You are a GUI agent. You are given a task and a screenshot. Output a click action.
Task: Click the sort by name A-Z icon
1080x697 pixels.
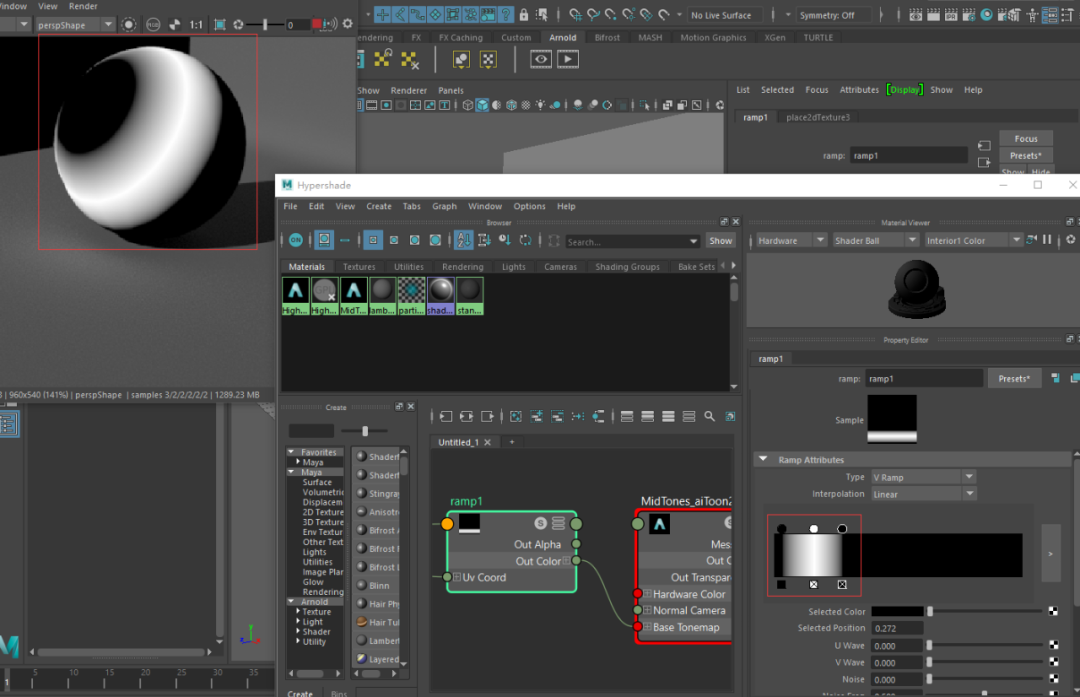coord(464,240)
